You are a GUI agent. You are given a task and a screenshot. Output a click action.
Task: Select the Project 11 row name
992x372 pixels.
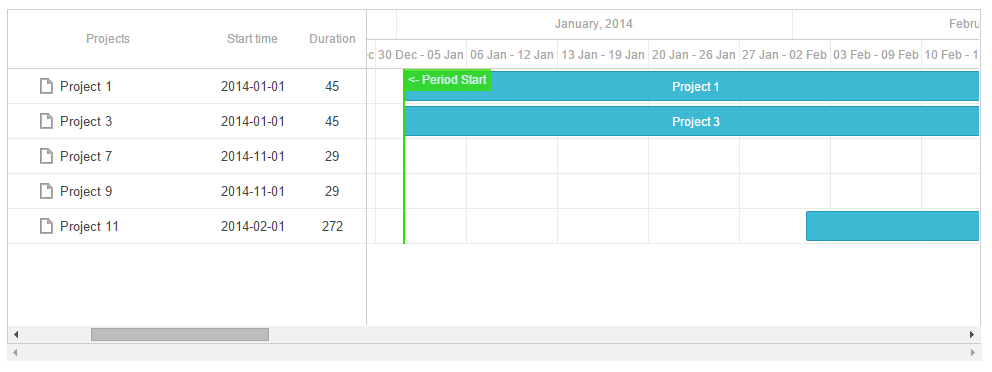point(89,226)
